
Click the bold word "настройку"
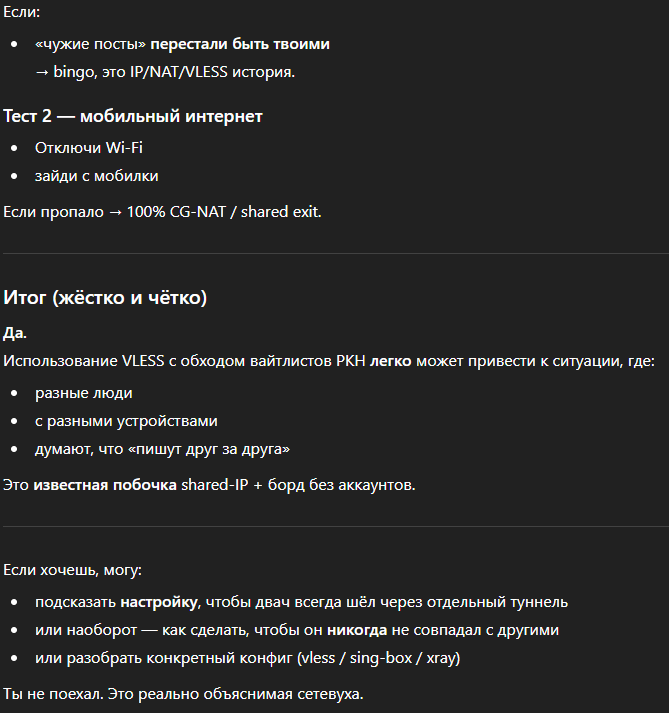click(x=159, y=602)
